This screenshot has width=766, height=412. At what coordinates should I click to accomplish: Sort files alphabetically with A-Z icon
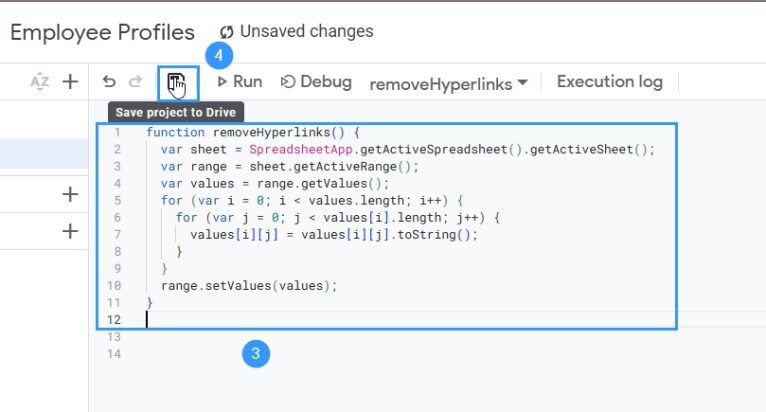(x=40, y=82)
